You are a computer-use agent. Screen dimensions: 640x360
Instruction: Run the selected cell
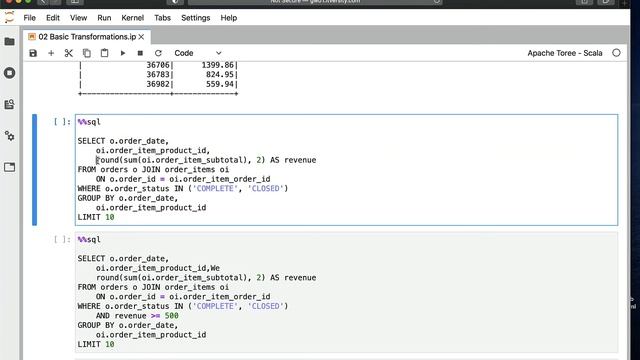[122, 53]
